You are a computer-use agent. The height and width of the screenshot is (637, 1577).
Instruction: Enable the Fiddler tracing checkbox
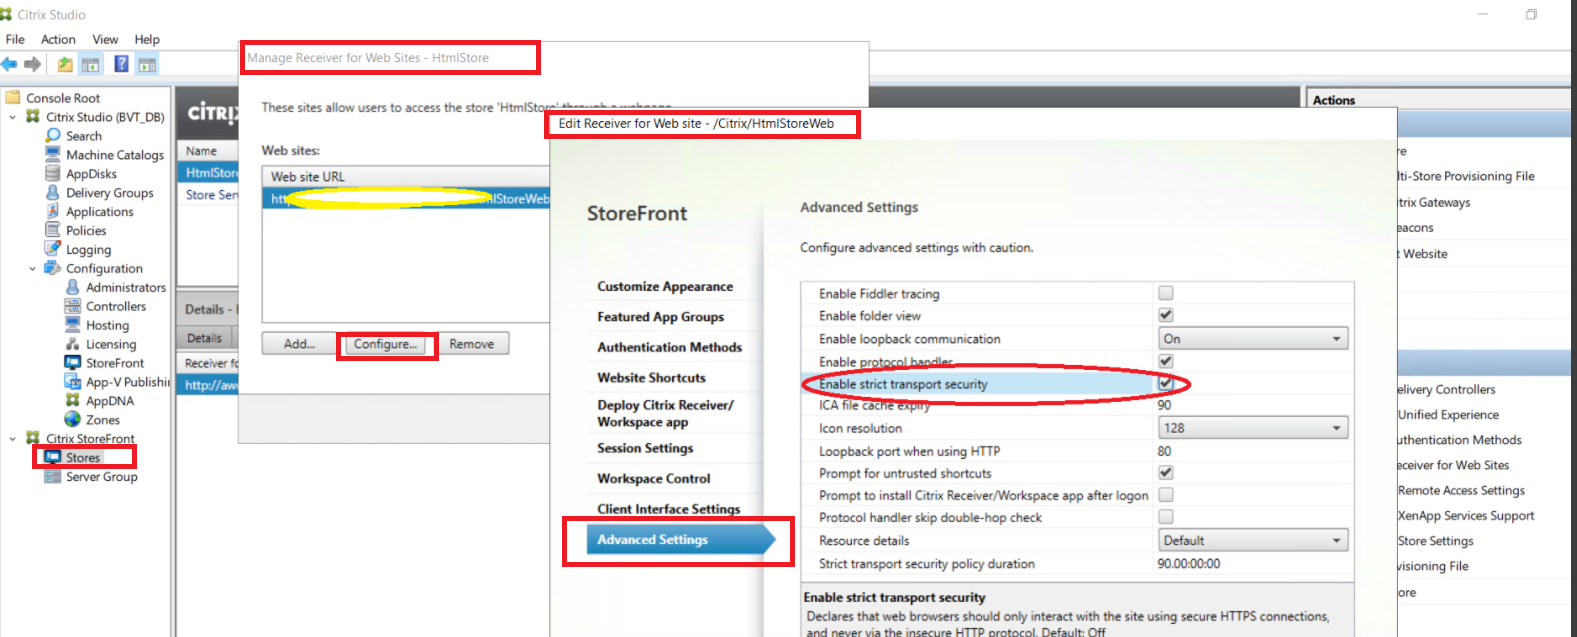1165,293
